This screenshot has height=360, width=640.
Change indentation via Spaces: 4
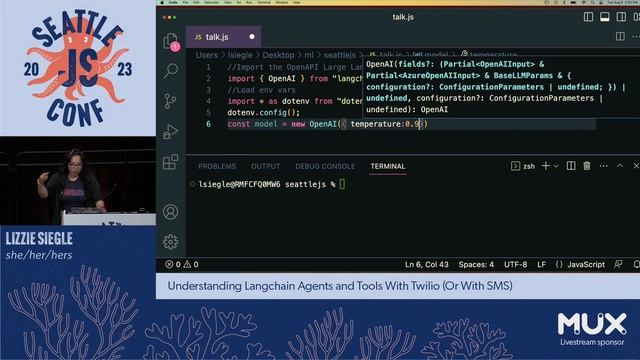click(x=476, y=264)
